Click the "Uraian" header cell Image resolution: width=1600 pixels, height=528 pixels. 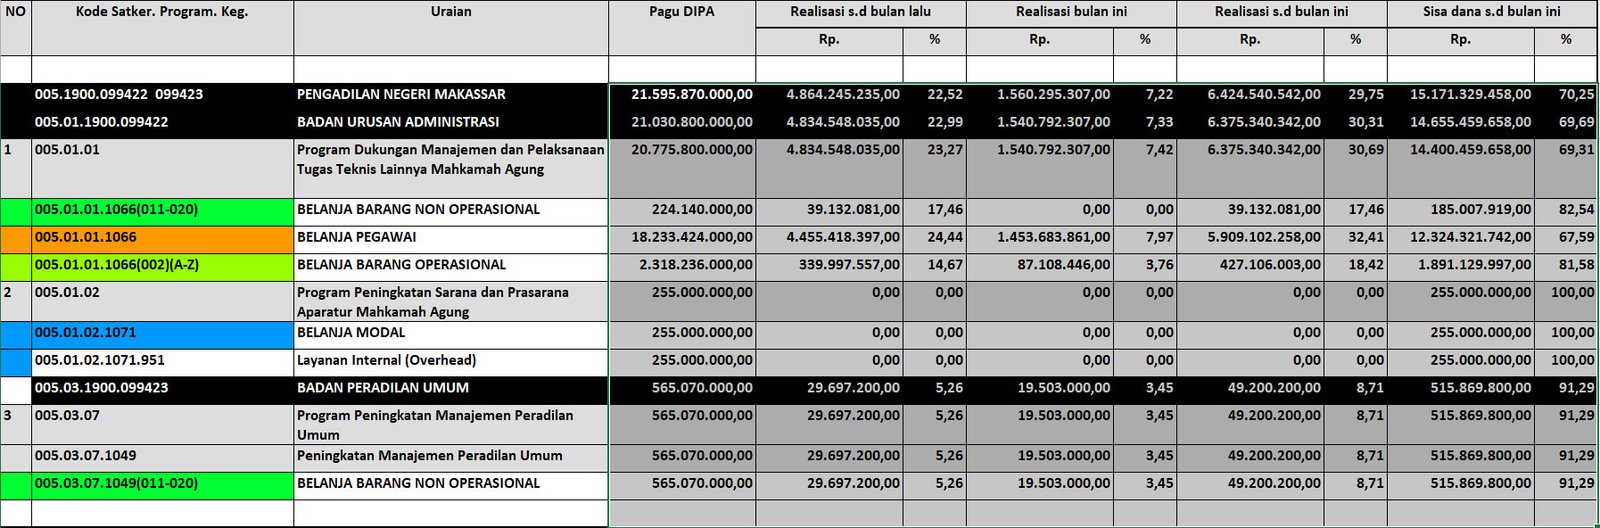coord(451,12)
